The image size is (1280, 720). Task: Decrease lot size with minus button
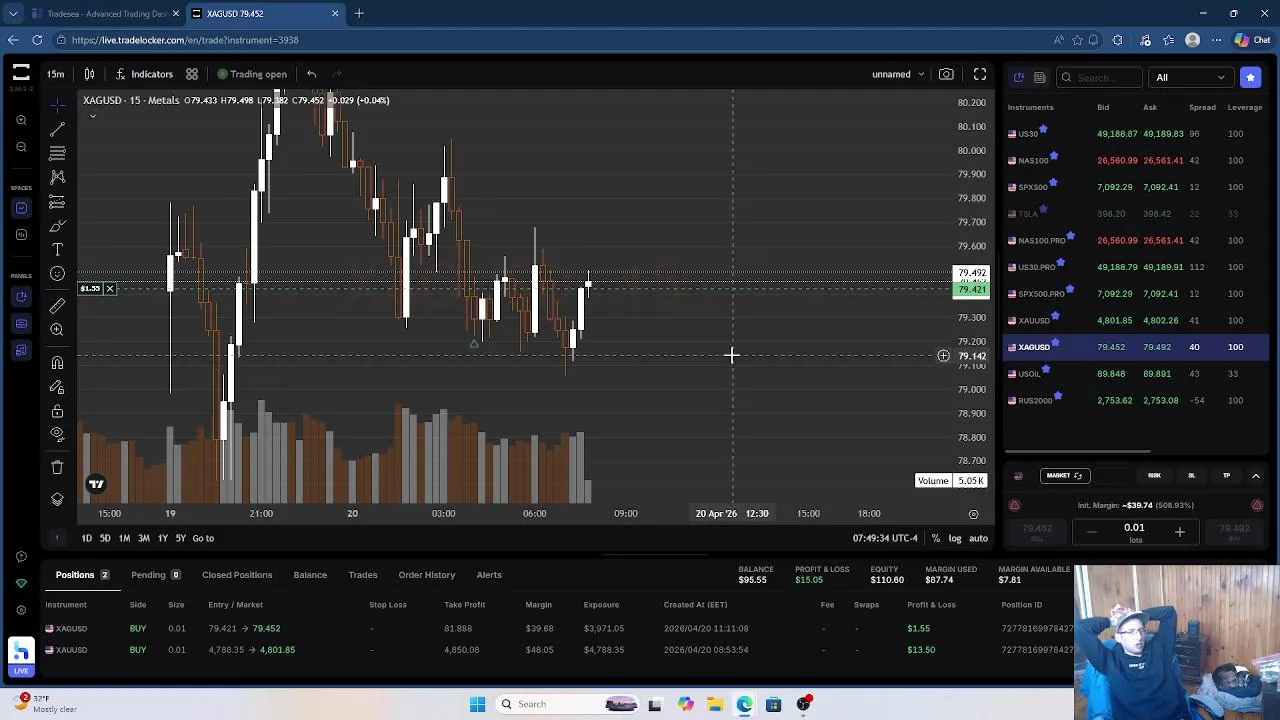point(1091,532)
